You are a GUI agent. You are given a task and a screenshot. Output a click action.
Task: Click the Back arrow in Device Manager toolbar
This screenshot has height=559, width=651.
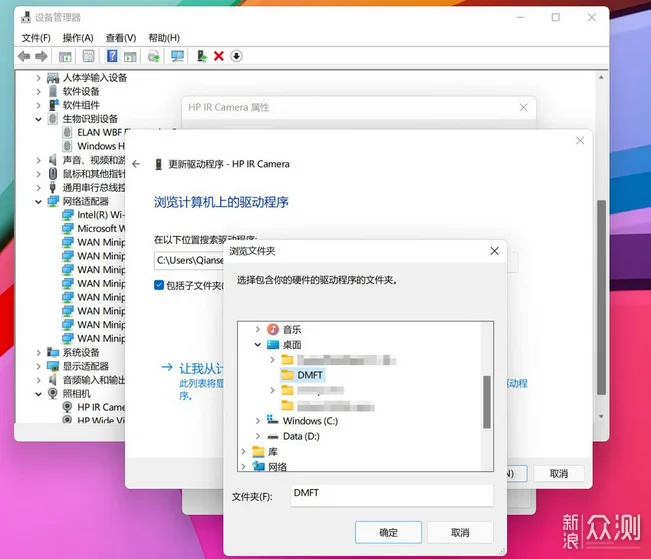coord(24,56)
